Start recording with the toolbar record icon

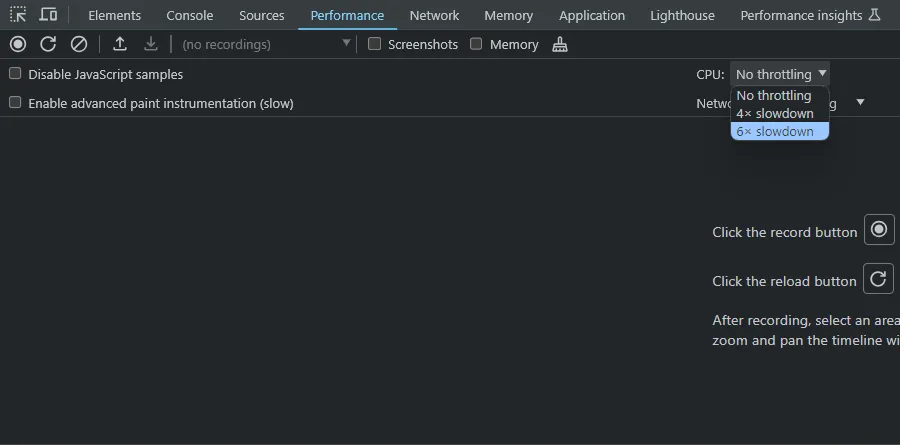pos(18,44)
